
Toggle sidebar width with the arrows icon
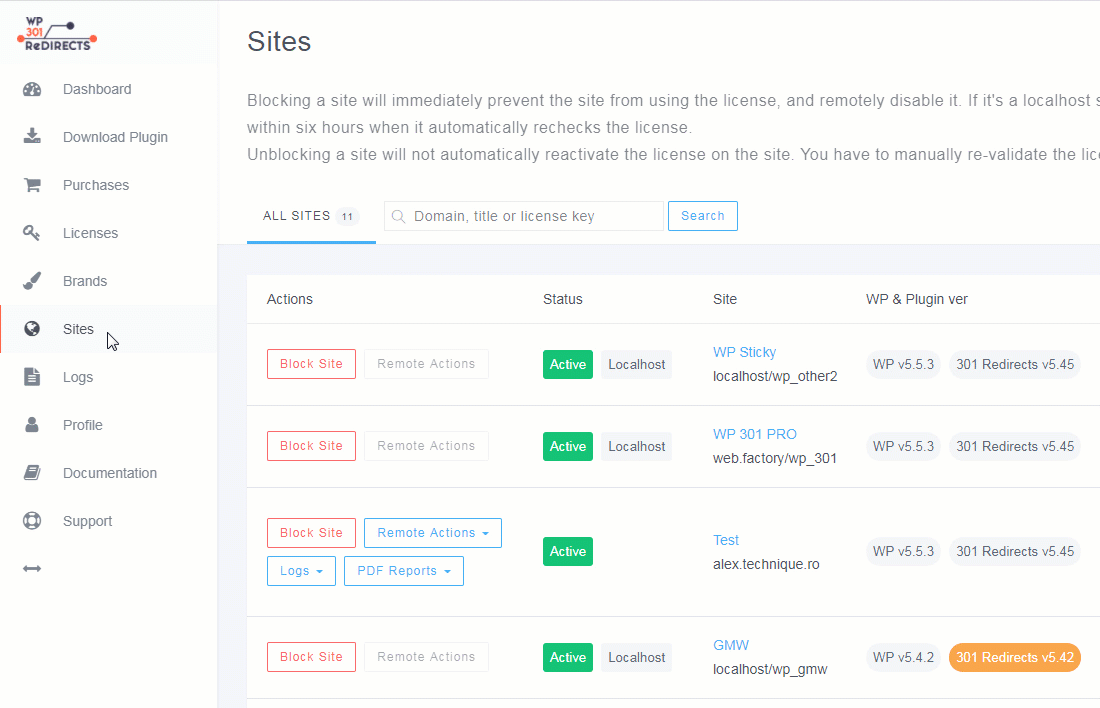click(x=32, y=568)
